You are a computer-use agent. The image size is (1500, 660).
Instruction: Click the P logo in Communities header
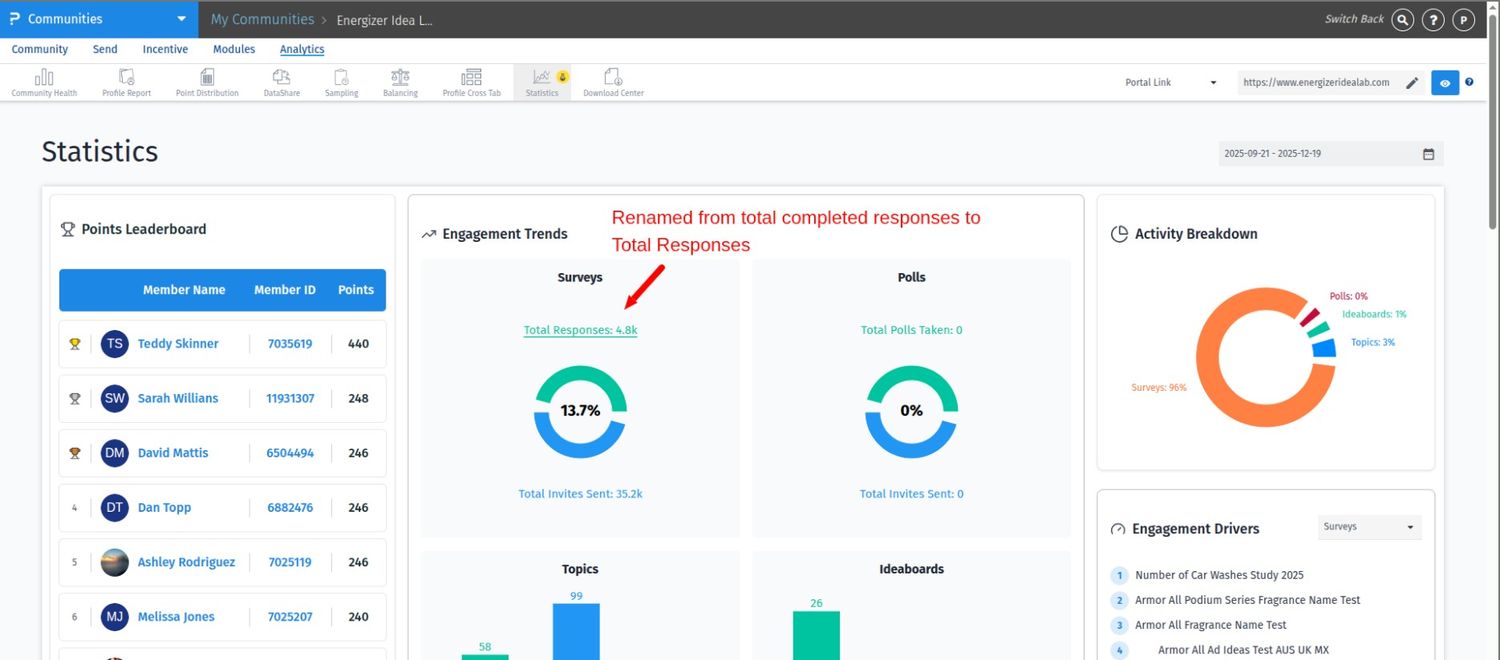(x=15, y=19)
